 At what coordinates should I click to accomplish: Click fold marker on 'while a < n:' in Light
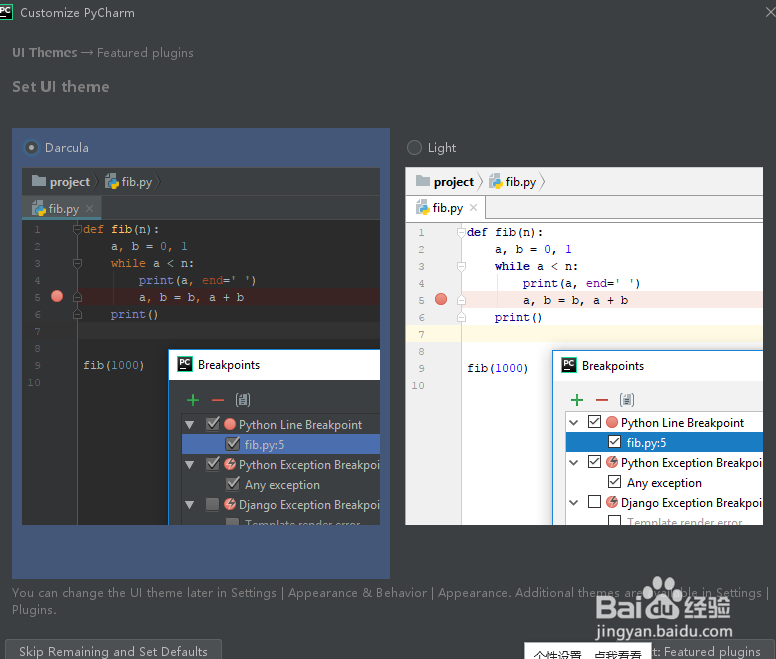[x=461, y=266]
